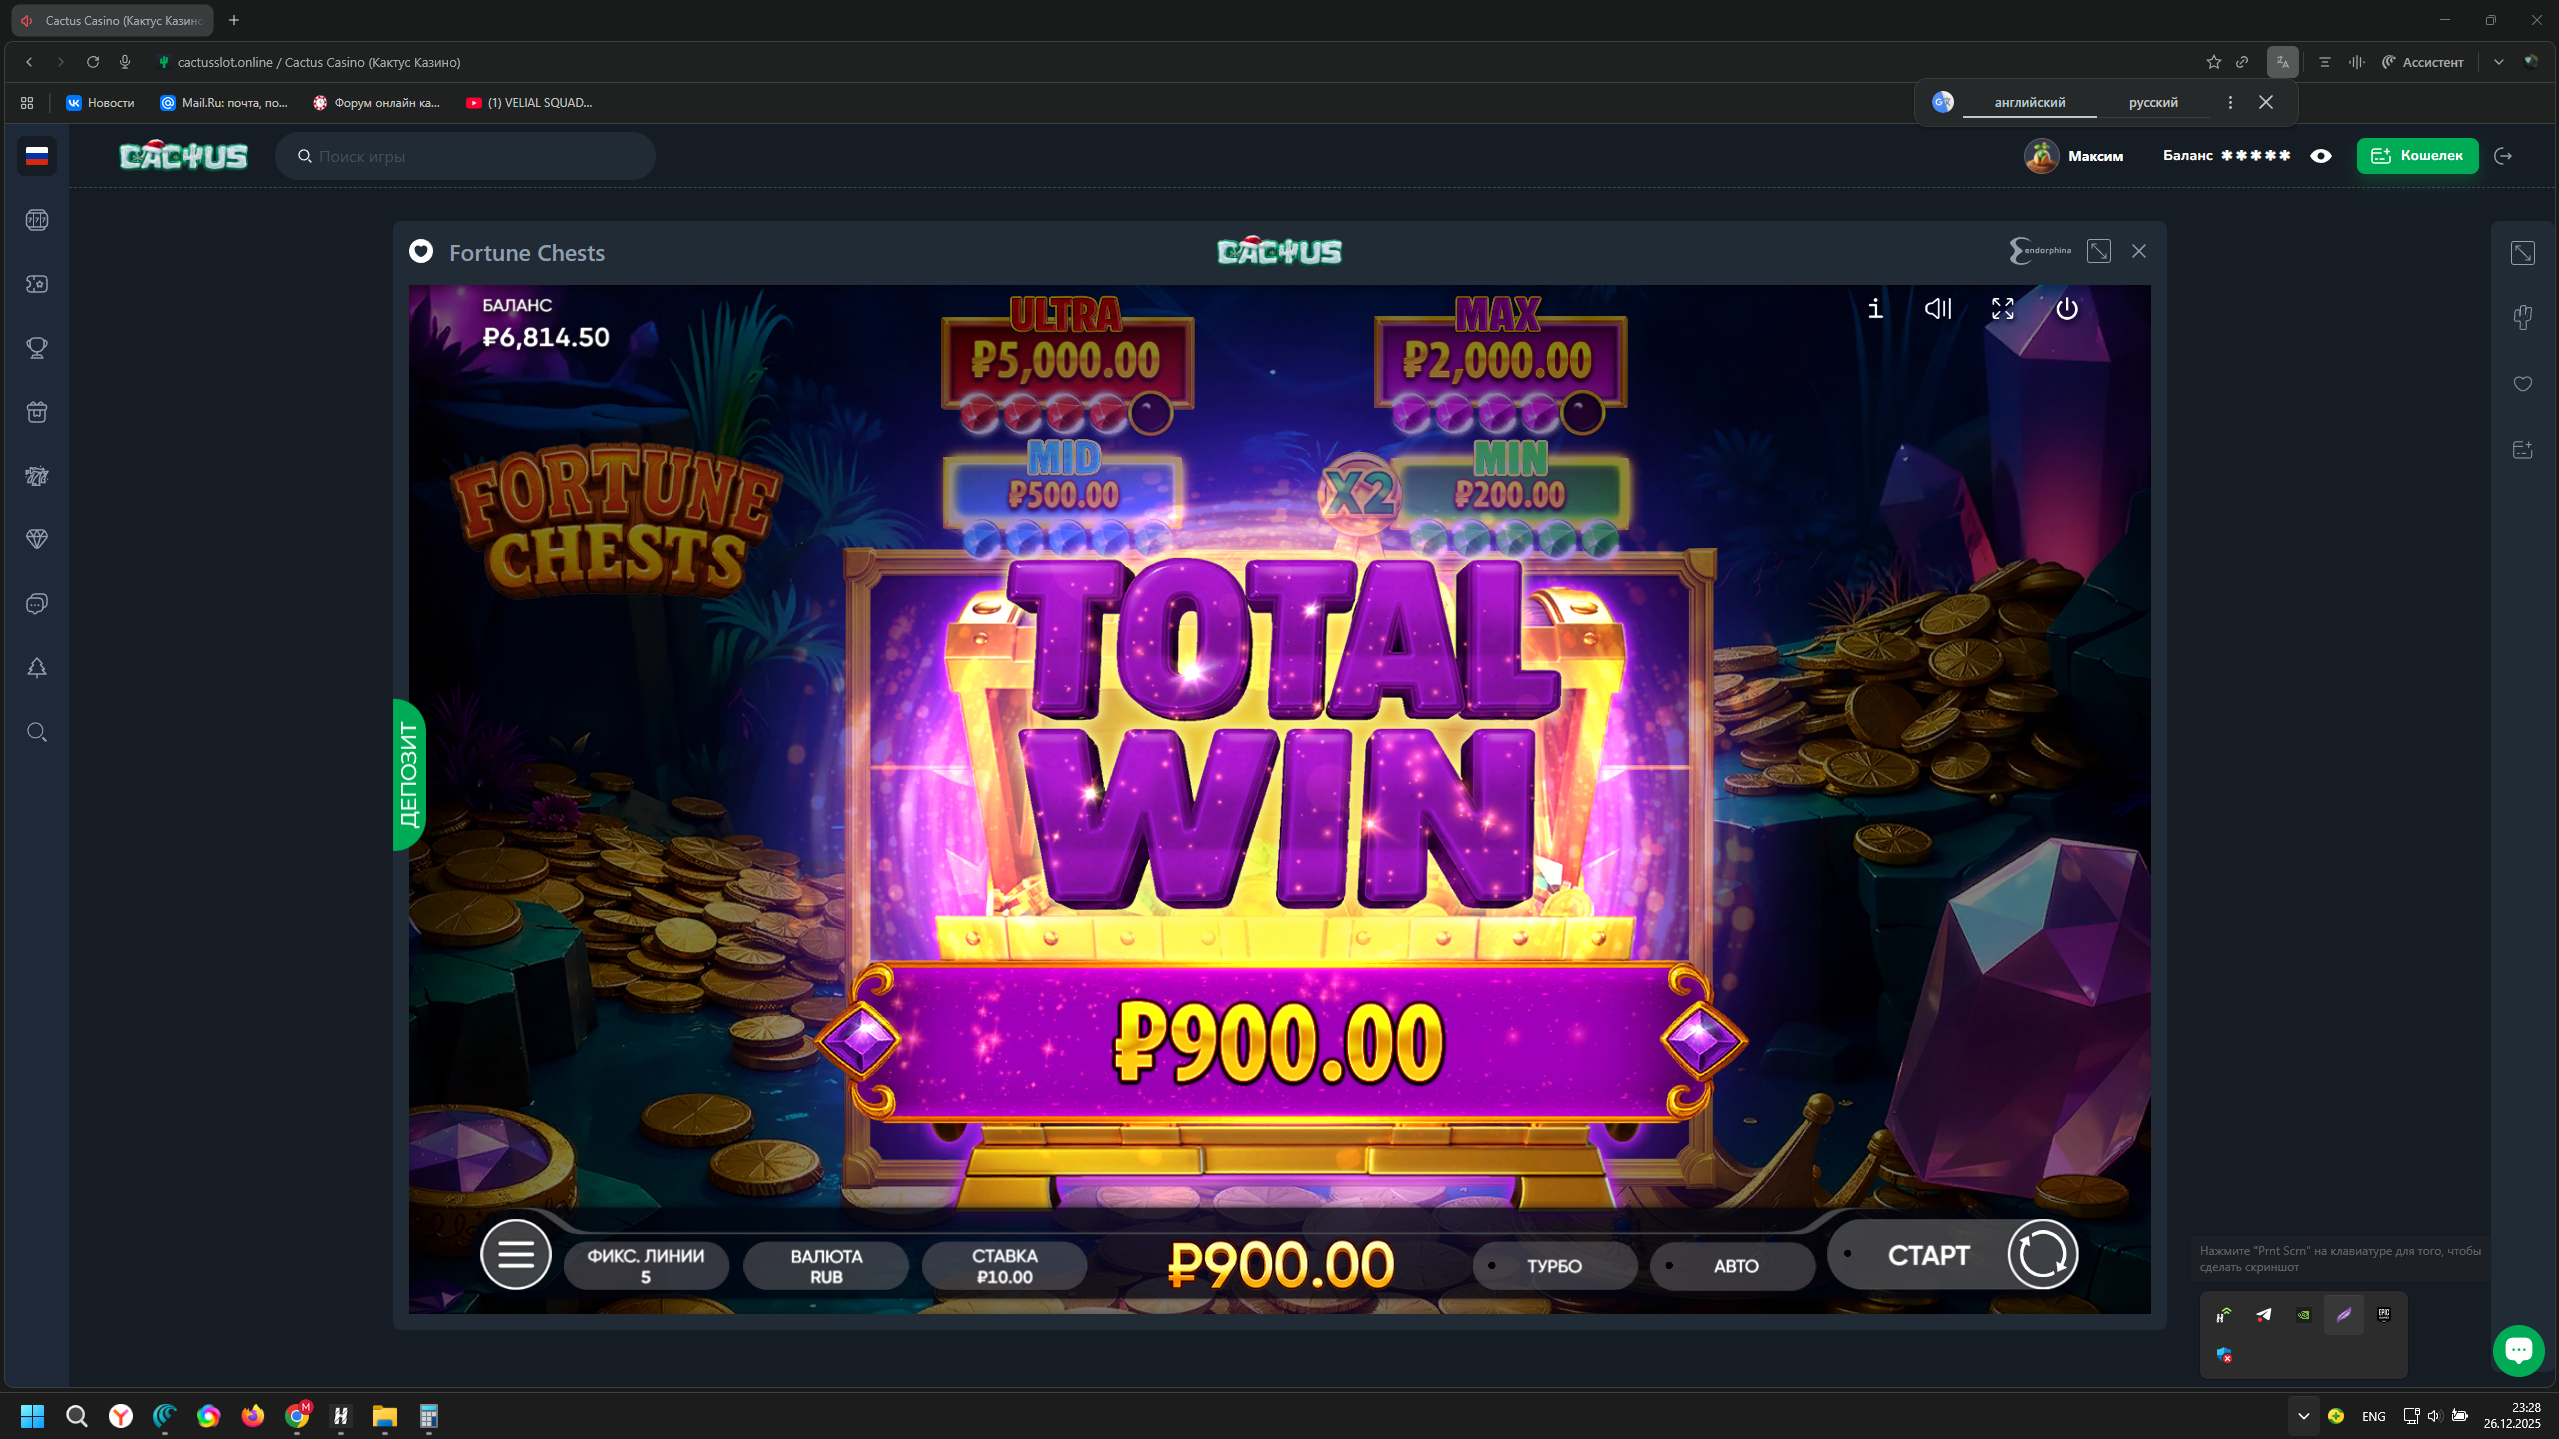Viewport: 2559px width, 1439px height.
Task: Expand the СТАВКА bet selector
Action: (1005, 1266)
